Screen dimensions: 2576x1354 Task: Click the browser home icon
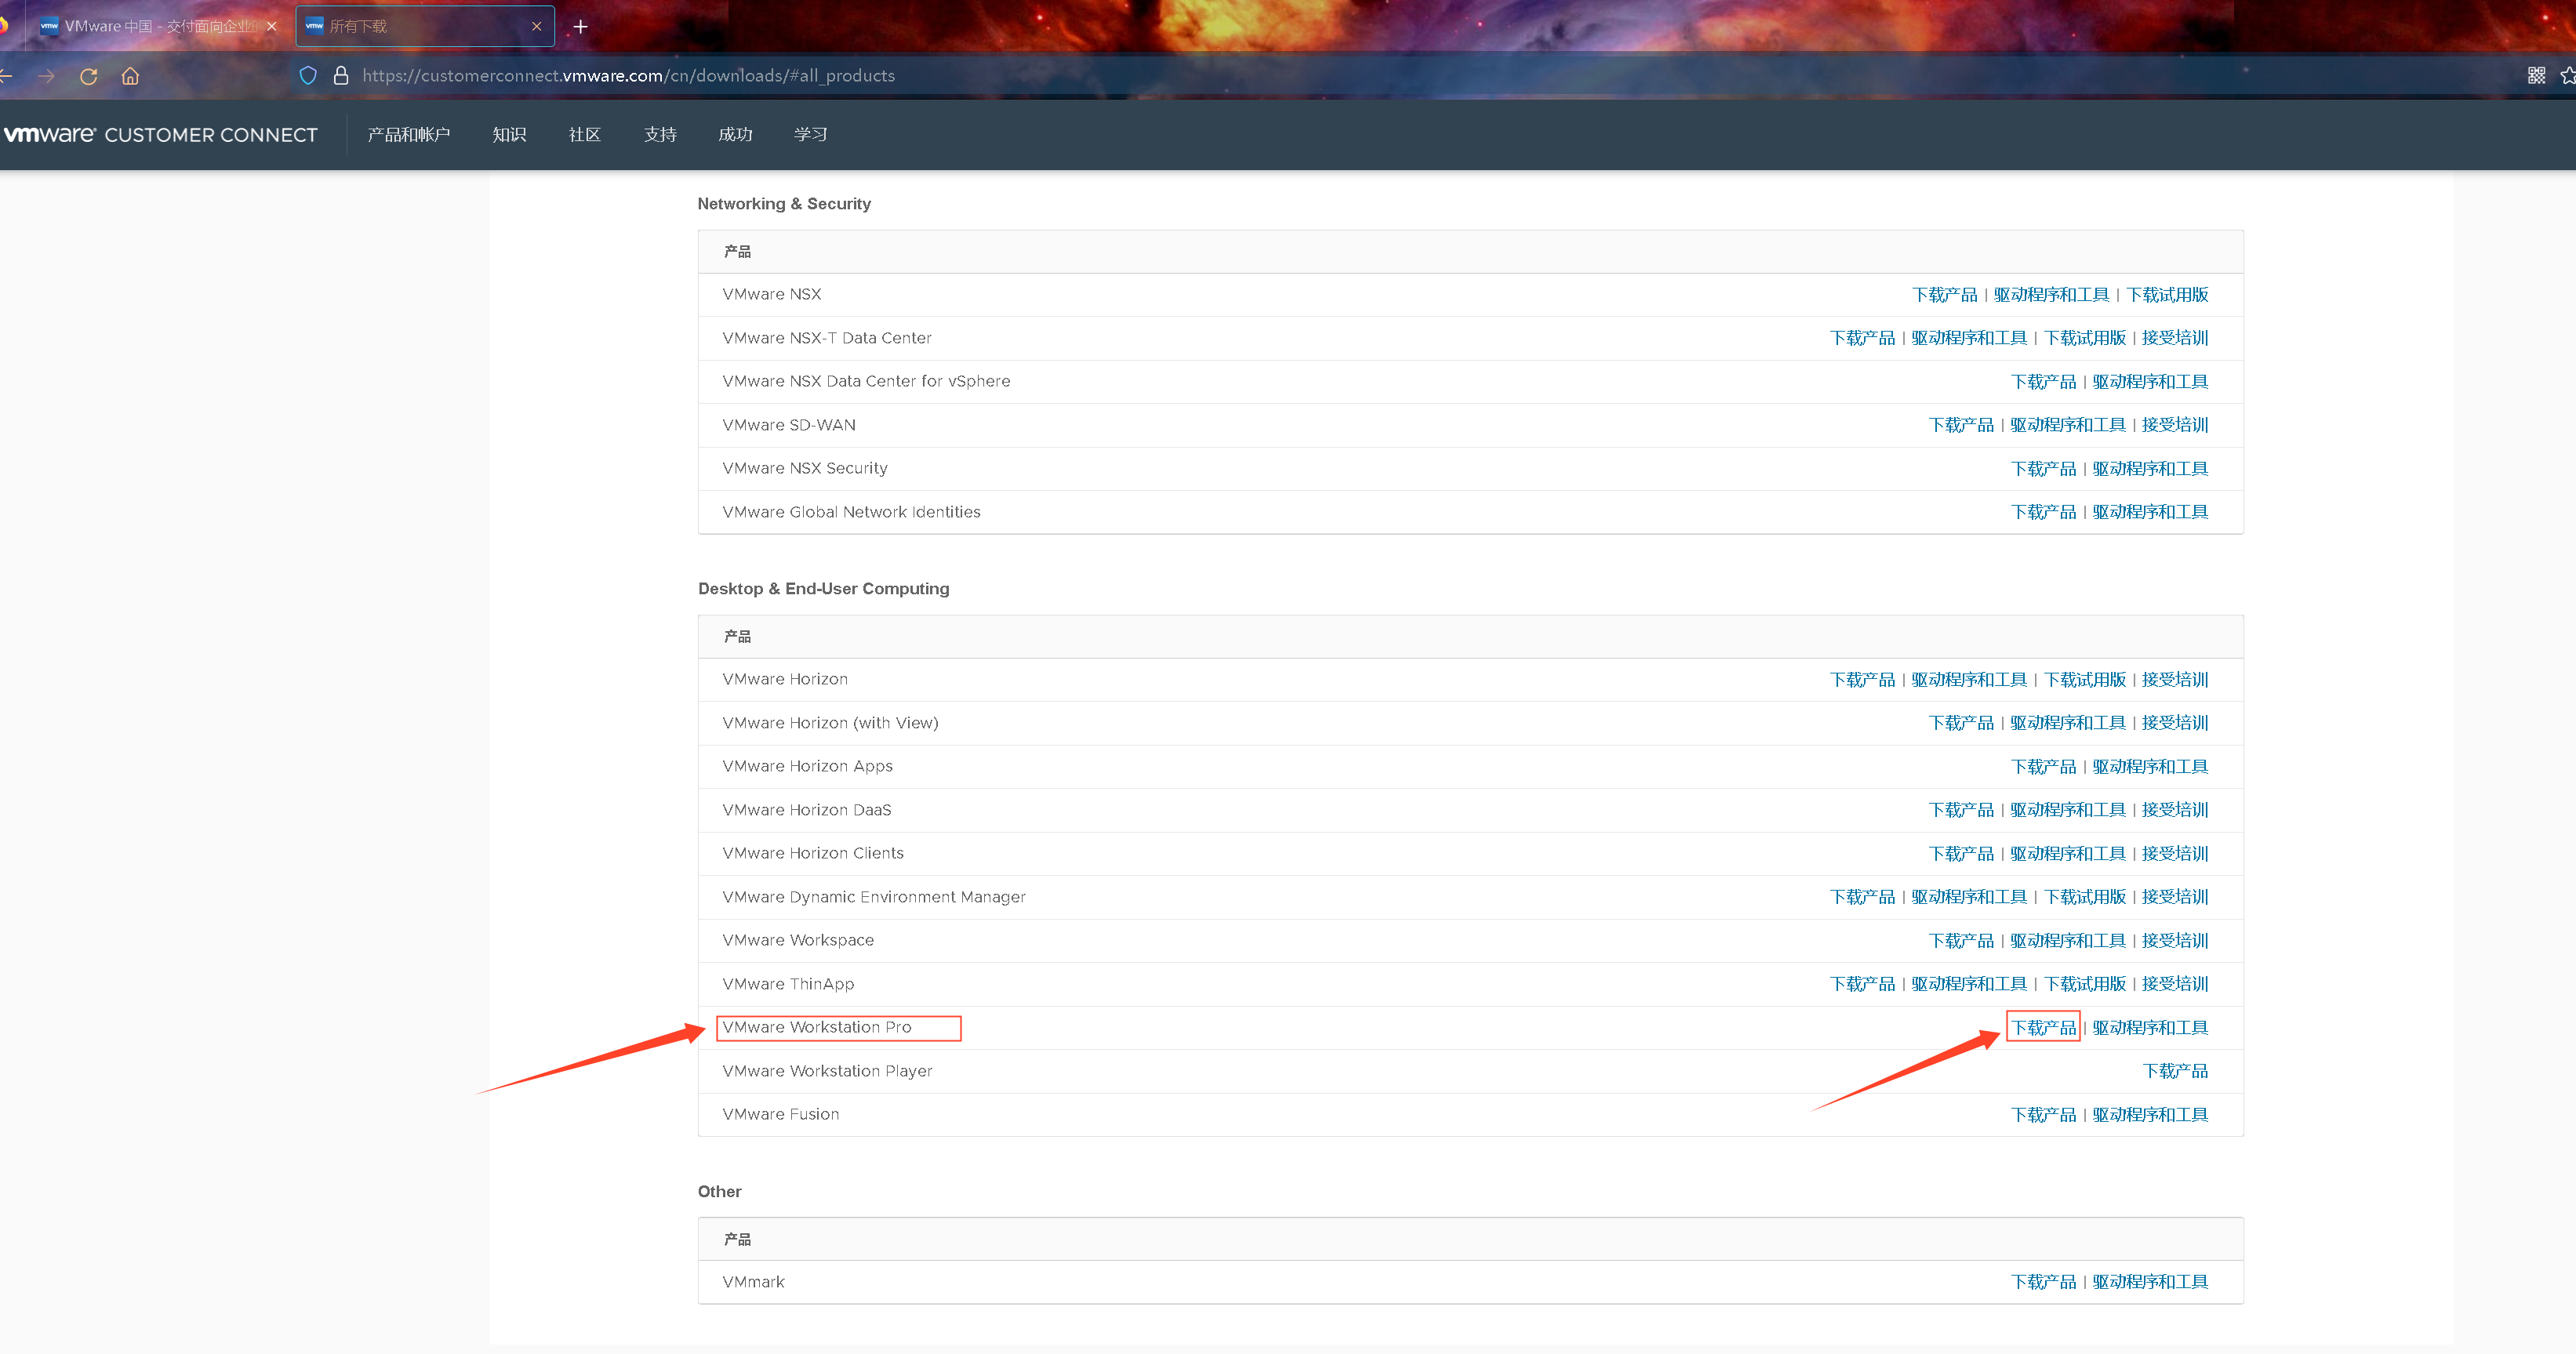click(x=130, y=76)
